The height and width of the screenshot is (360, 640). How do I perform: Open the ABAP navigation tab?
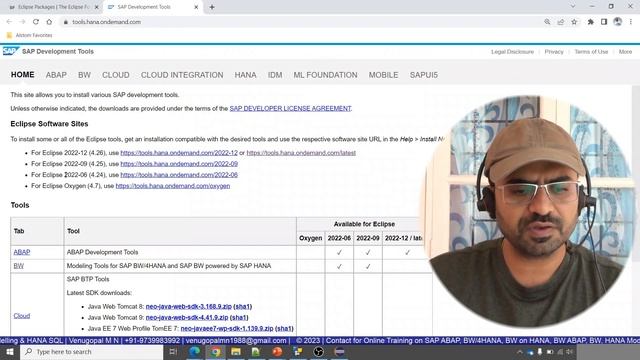[56, 75]
